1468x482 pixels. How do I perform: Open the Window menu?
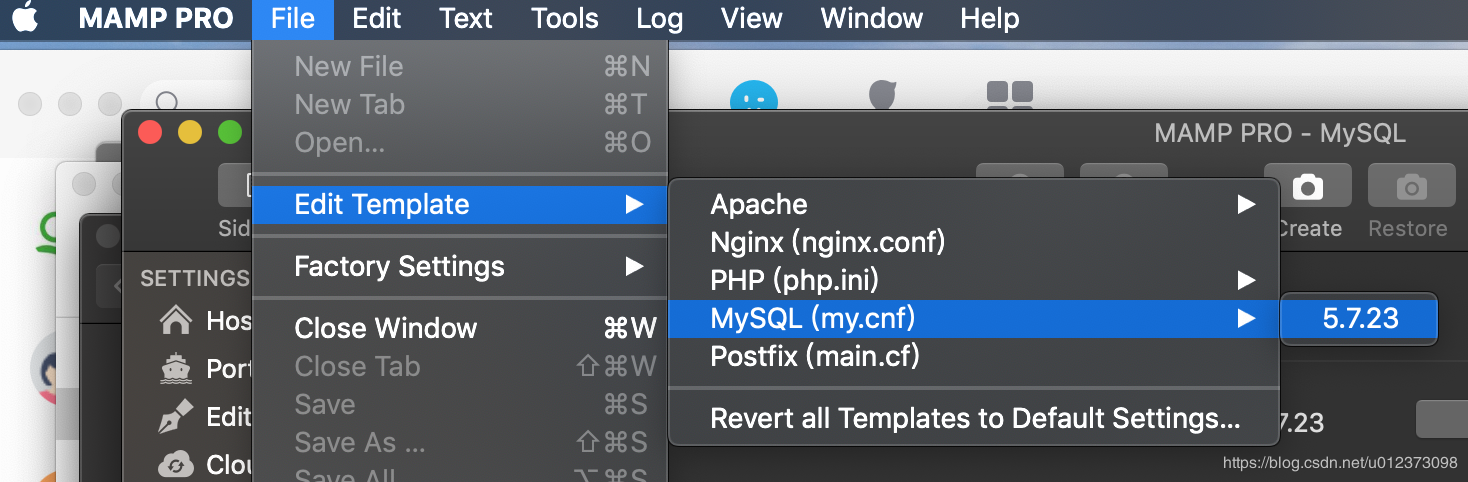(x=871, y=18)
